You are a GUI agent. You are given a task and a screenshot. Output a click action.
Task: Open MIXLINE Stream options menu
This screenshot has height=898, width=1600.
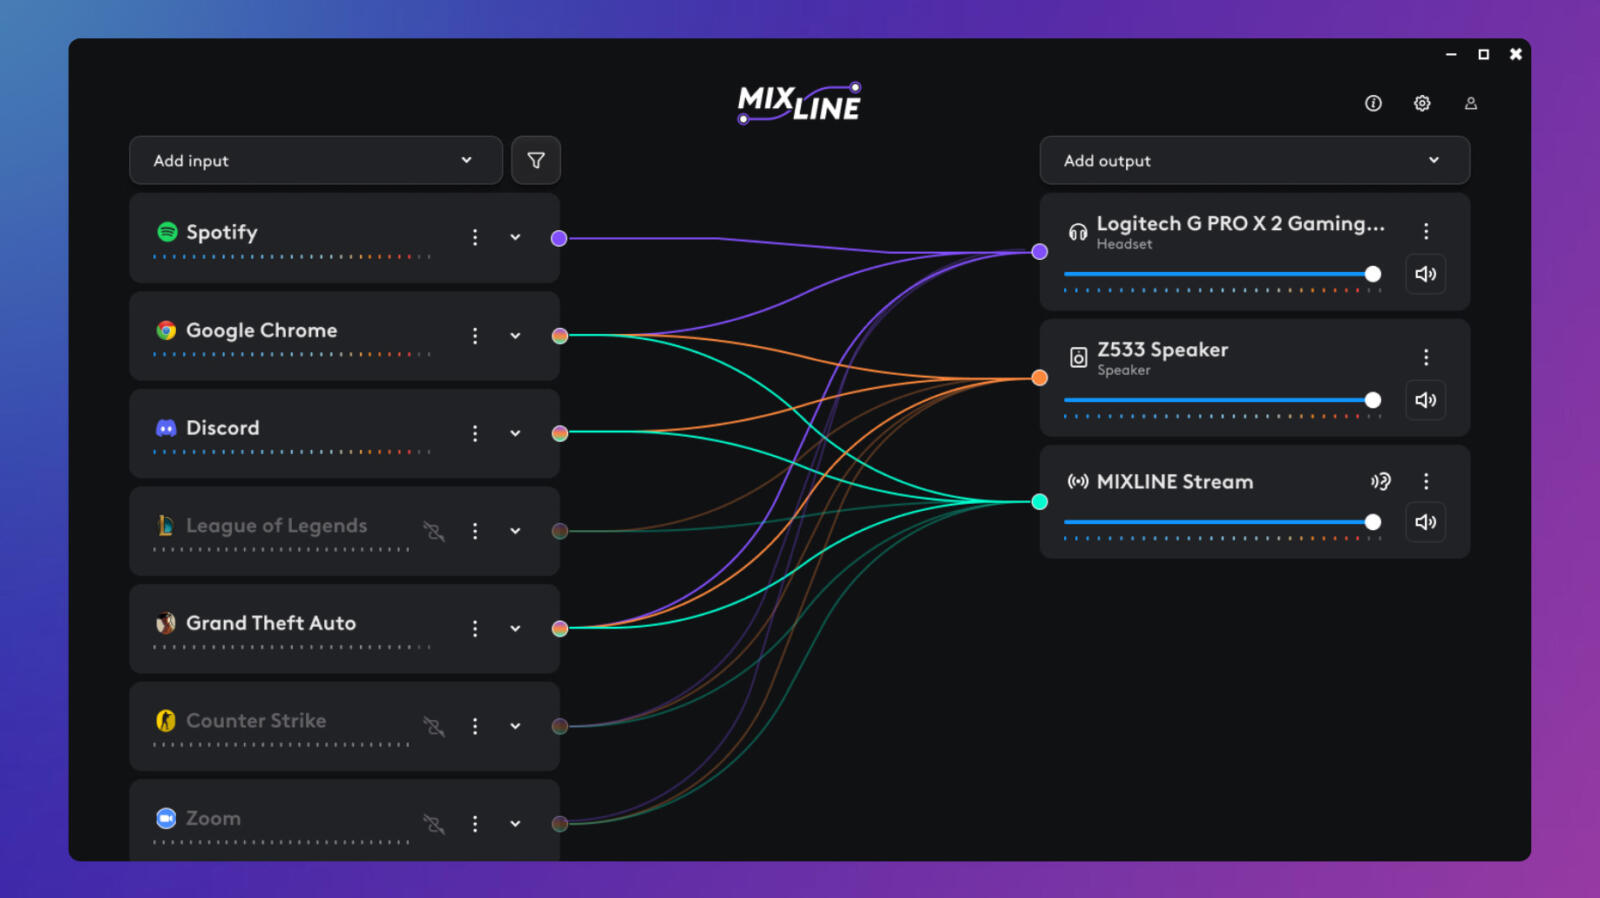1426,481
